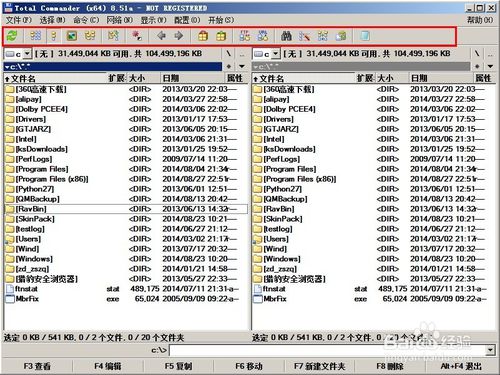Click the left panel root directory \ button
This screenshot has height=375, width=500.
pyautogui.click(x=229, y=53)
